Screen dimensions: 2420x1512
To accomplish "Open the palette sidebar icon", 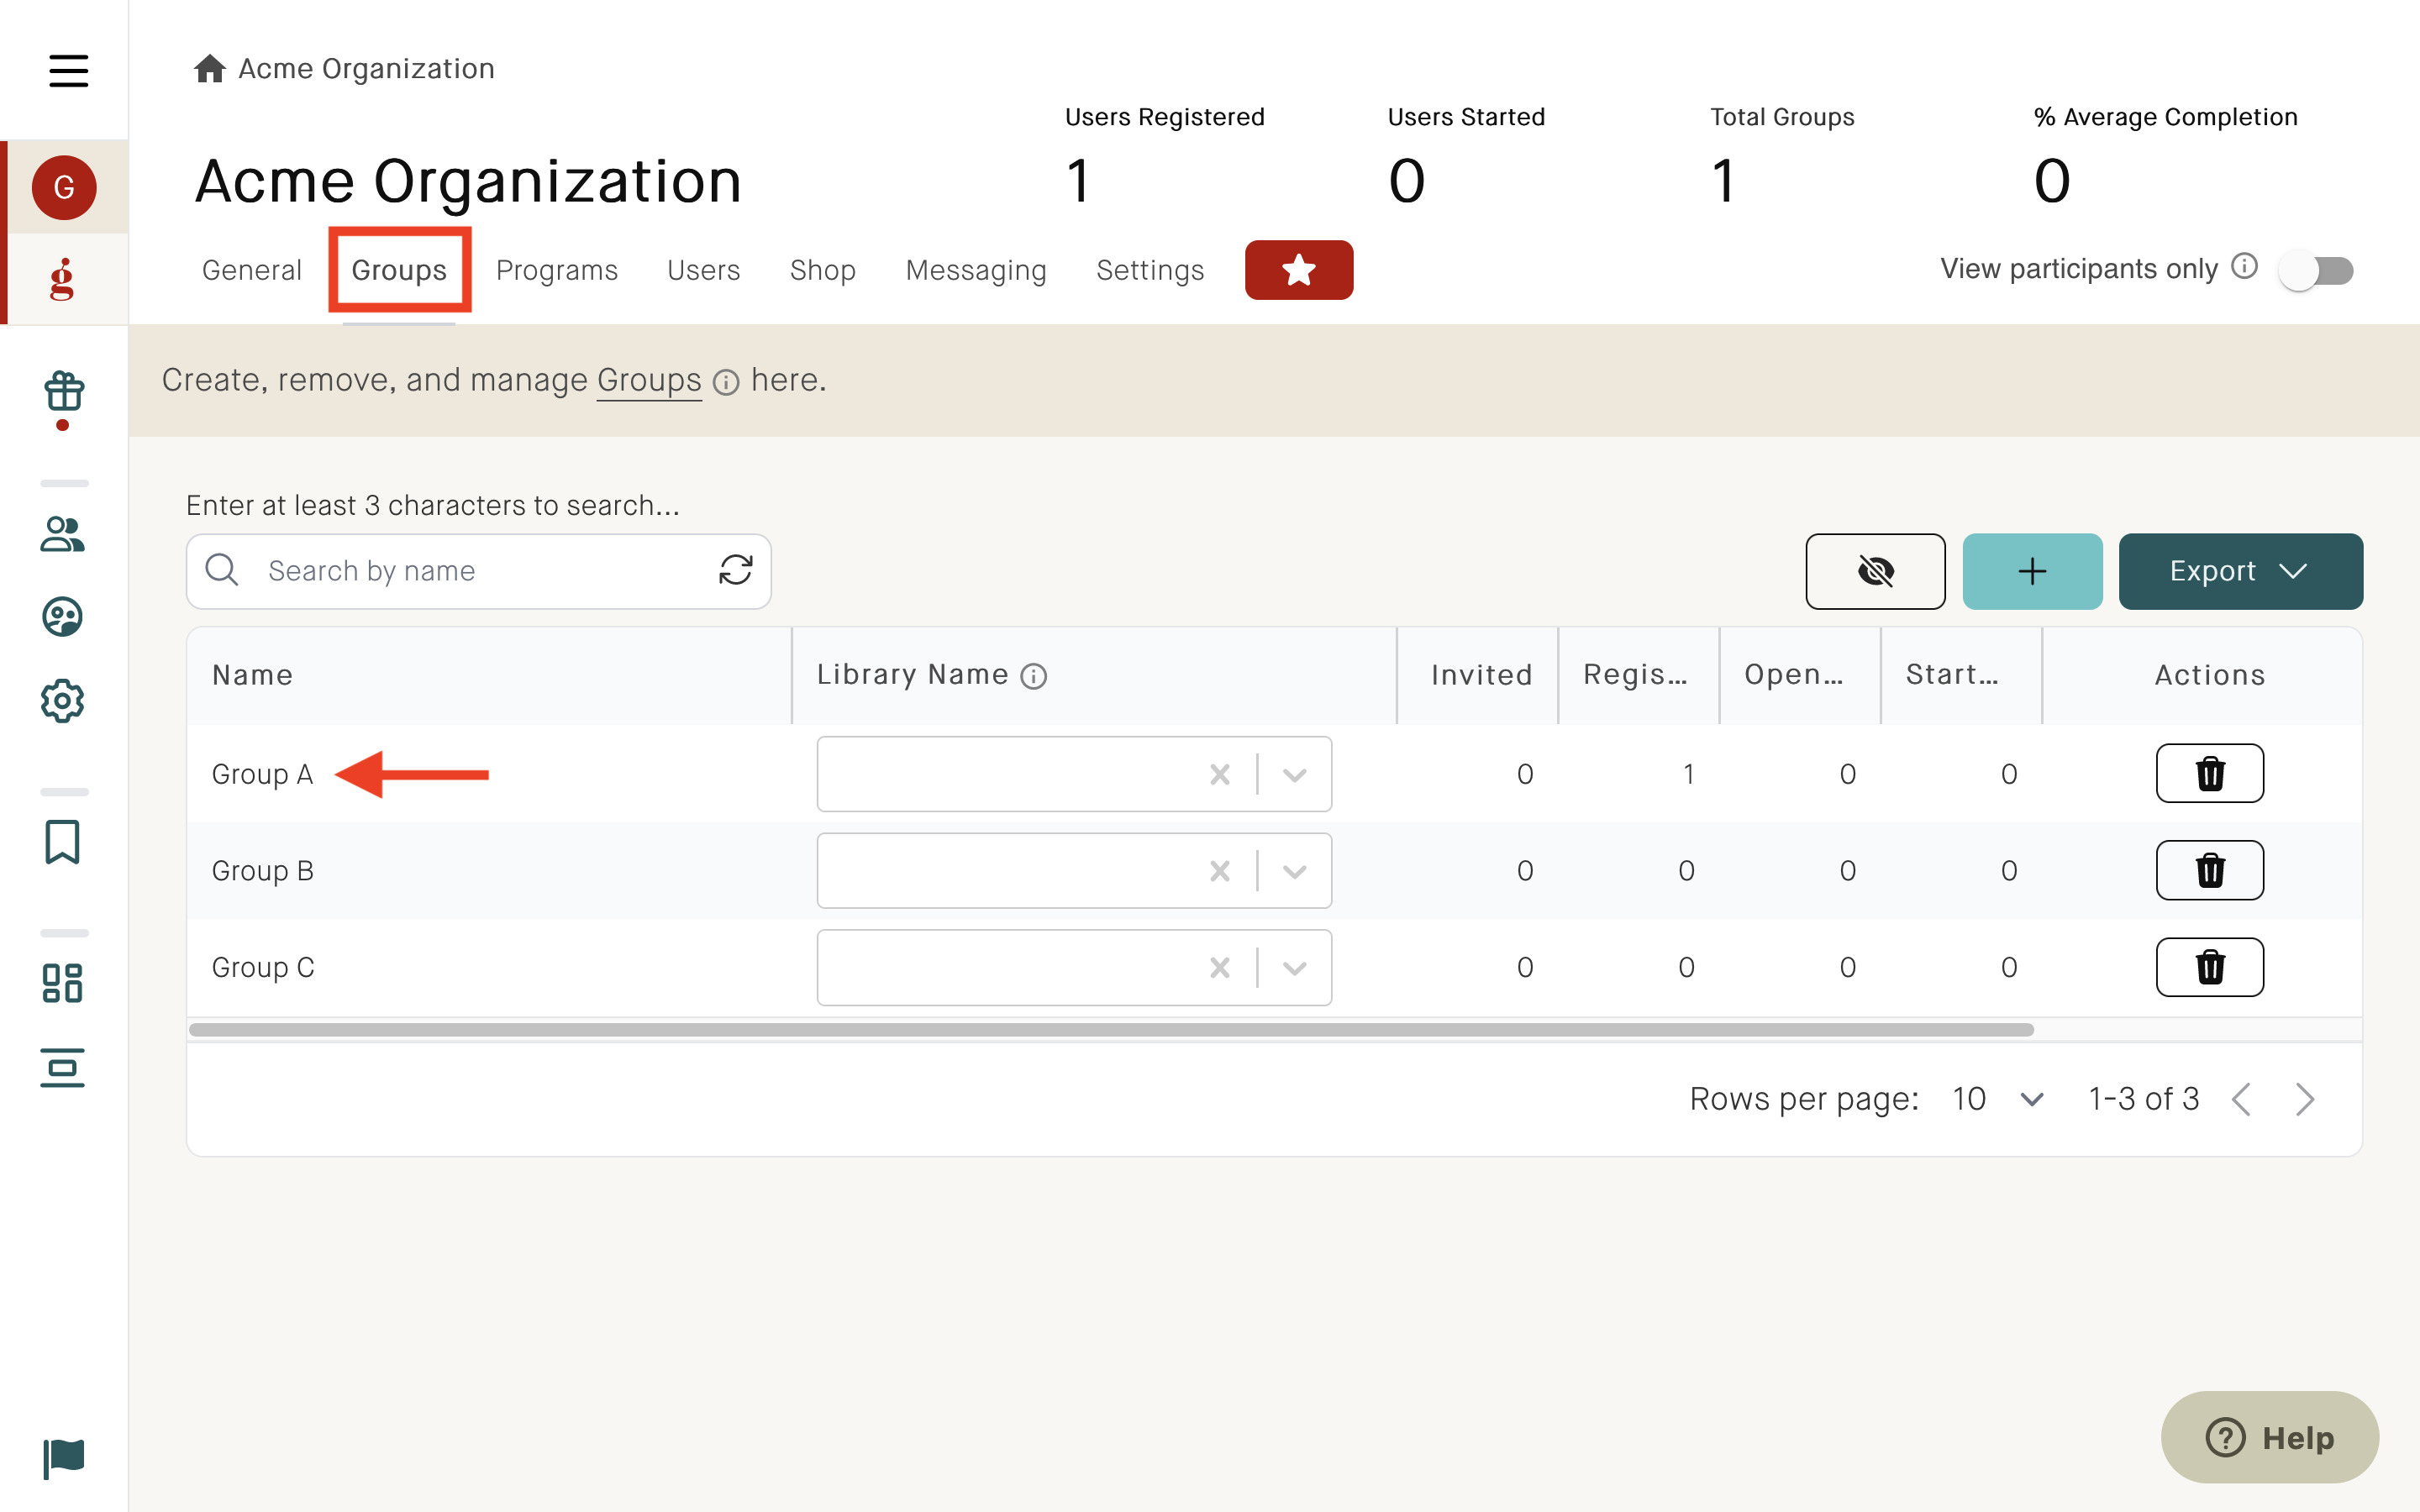I will pyautogui.click(x=62, y=617).
